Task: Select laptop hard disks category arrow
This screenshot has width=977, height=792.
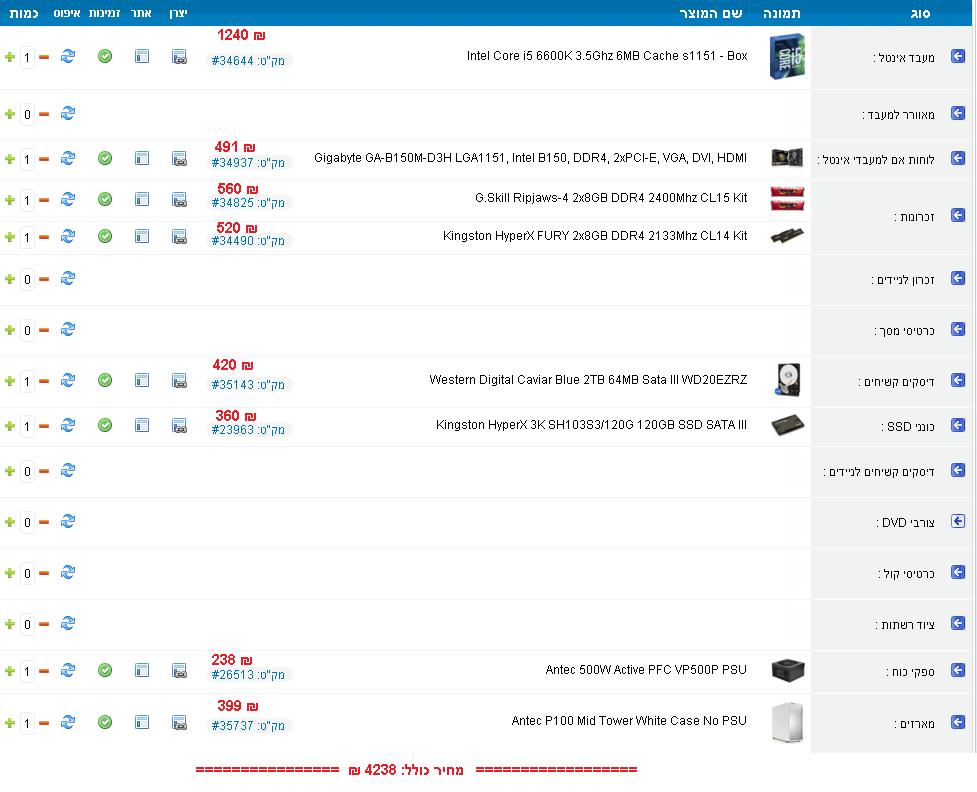Action: [x=958, y=470]
